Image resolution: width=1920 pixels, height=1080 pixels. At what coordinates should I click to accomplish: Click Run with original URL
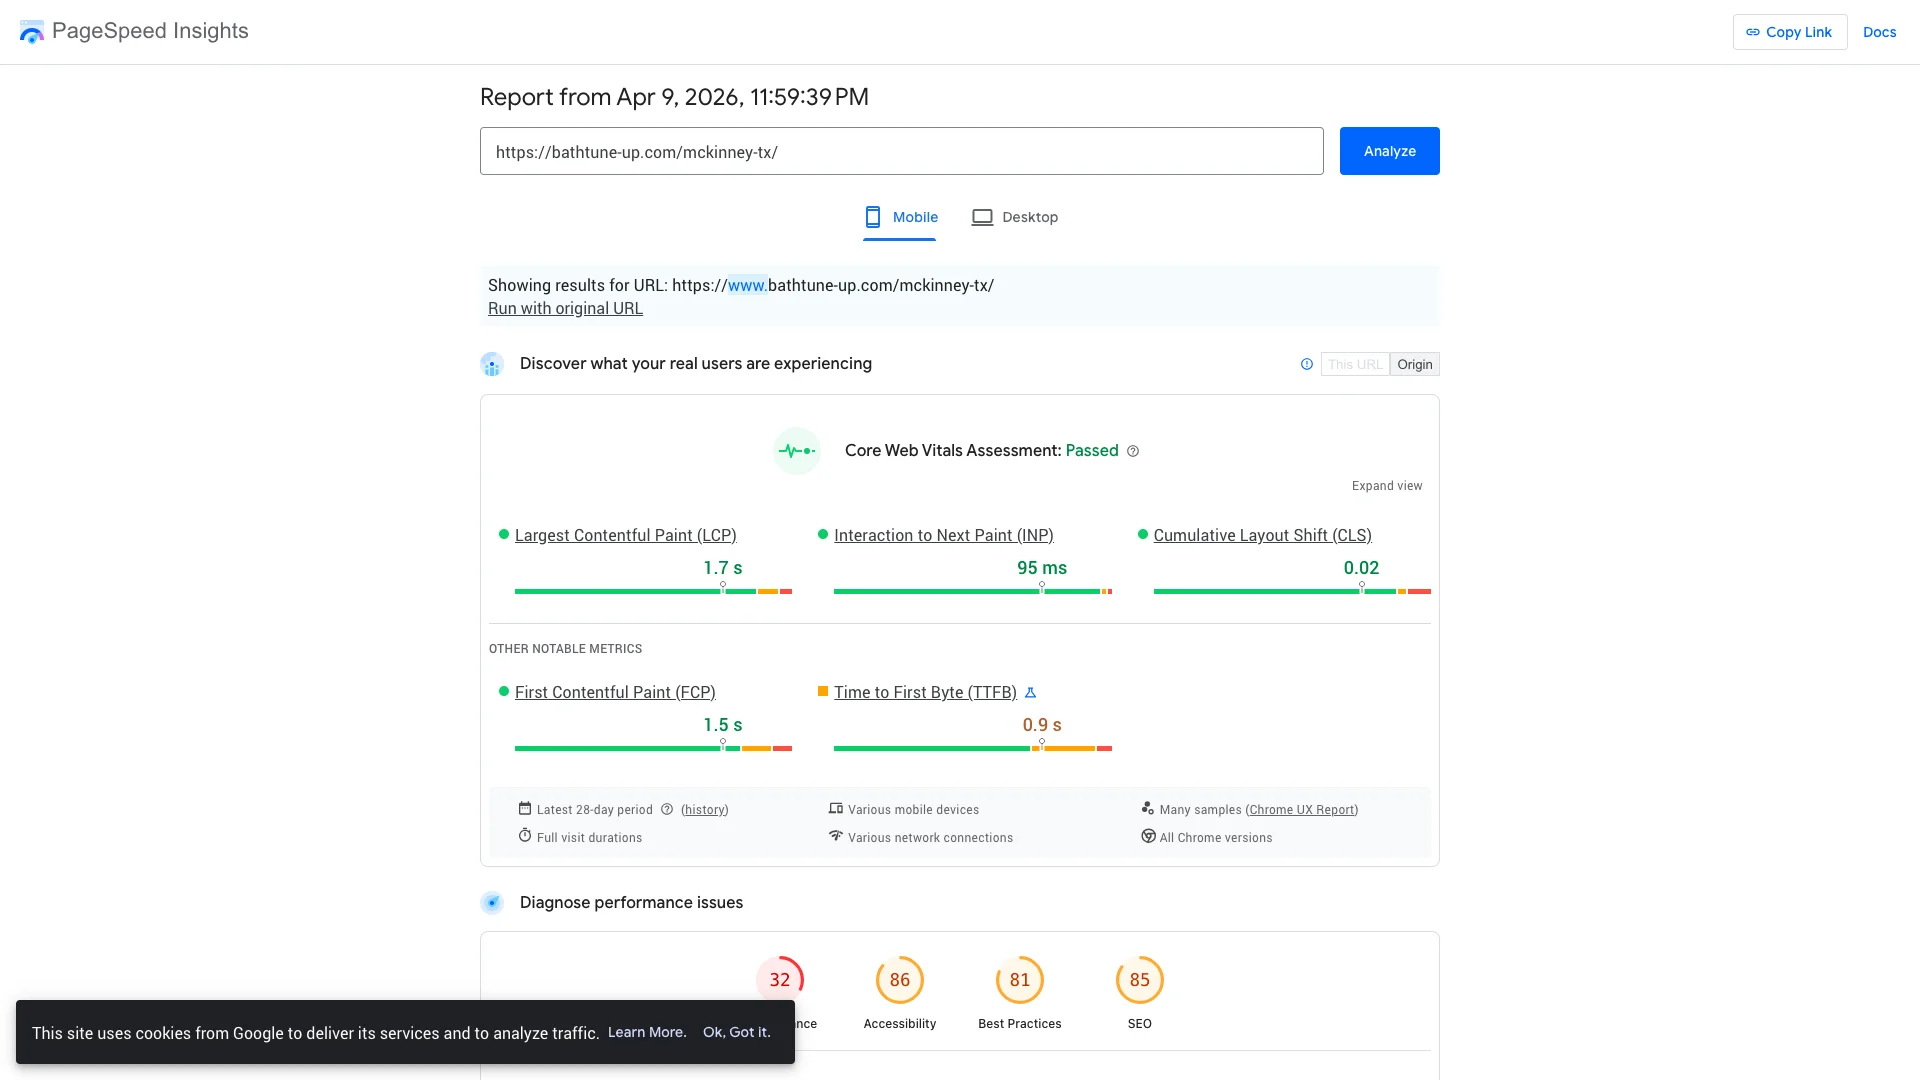[x=564, y=308]
